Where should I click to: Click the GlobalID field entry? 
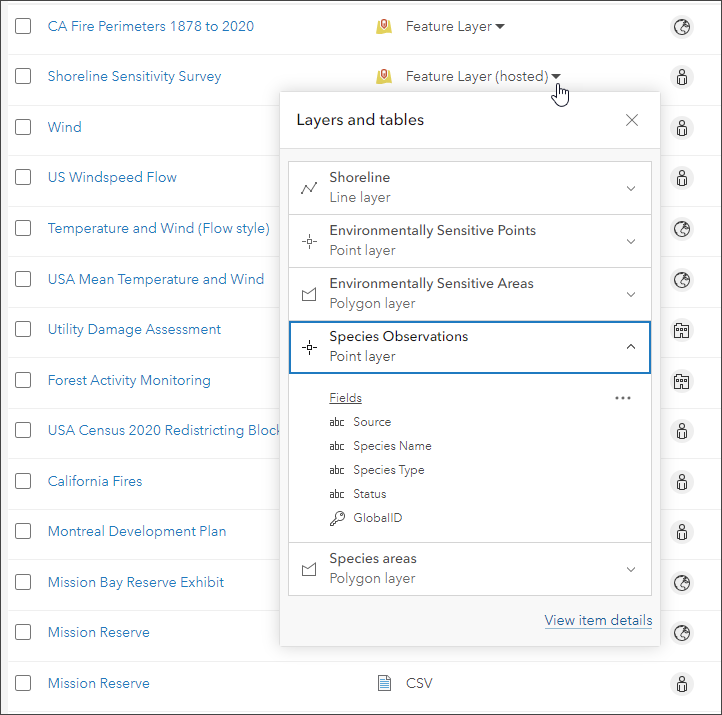click(x=378, y=518)
